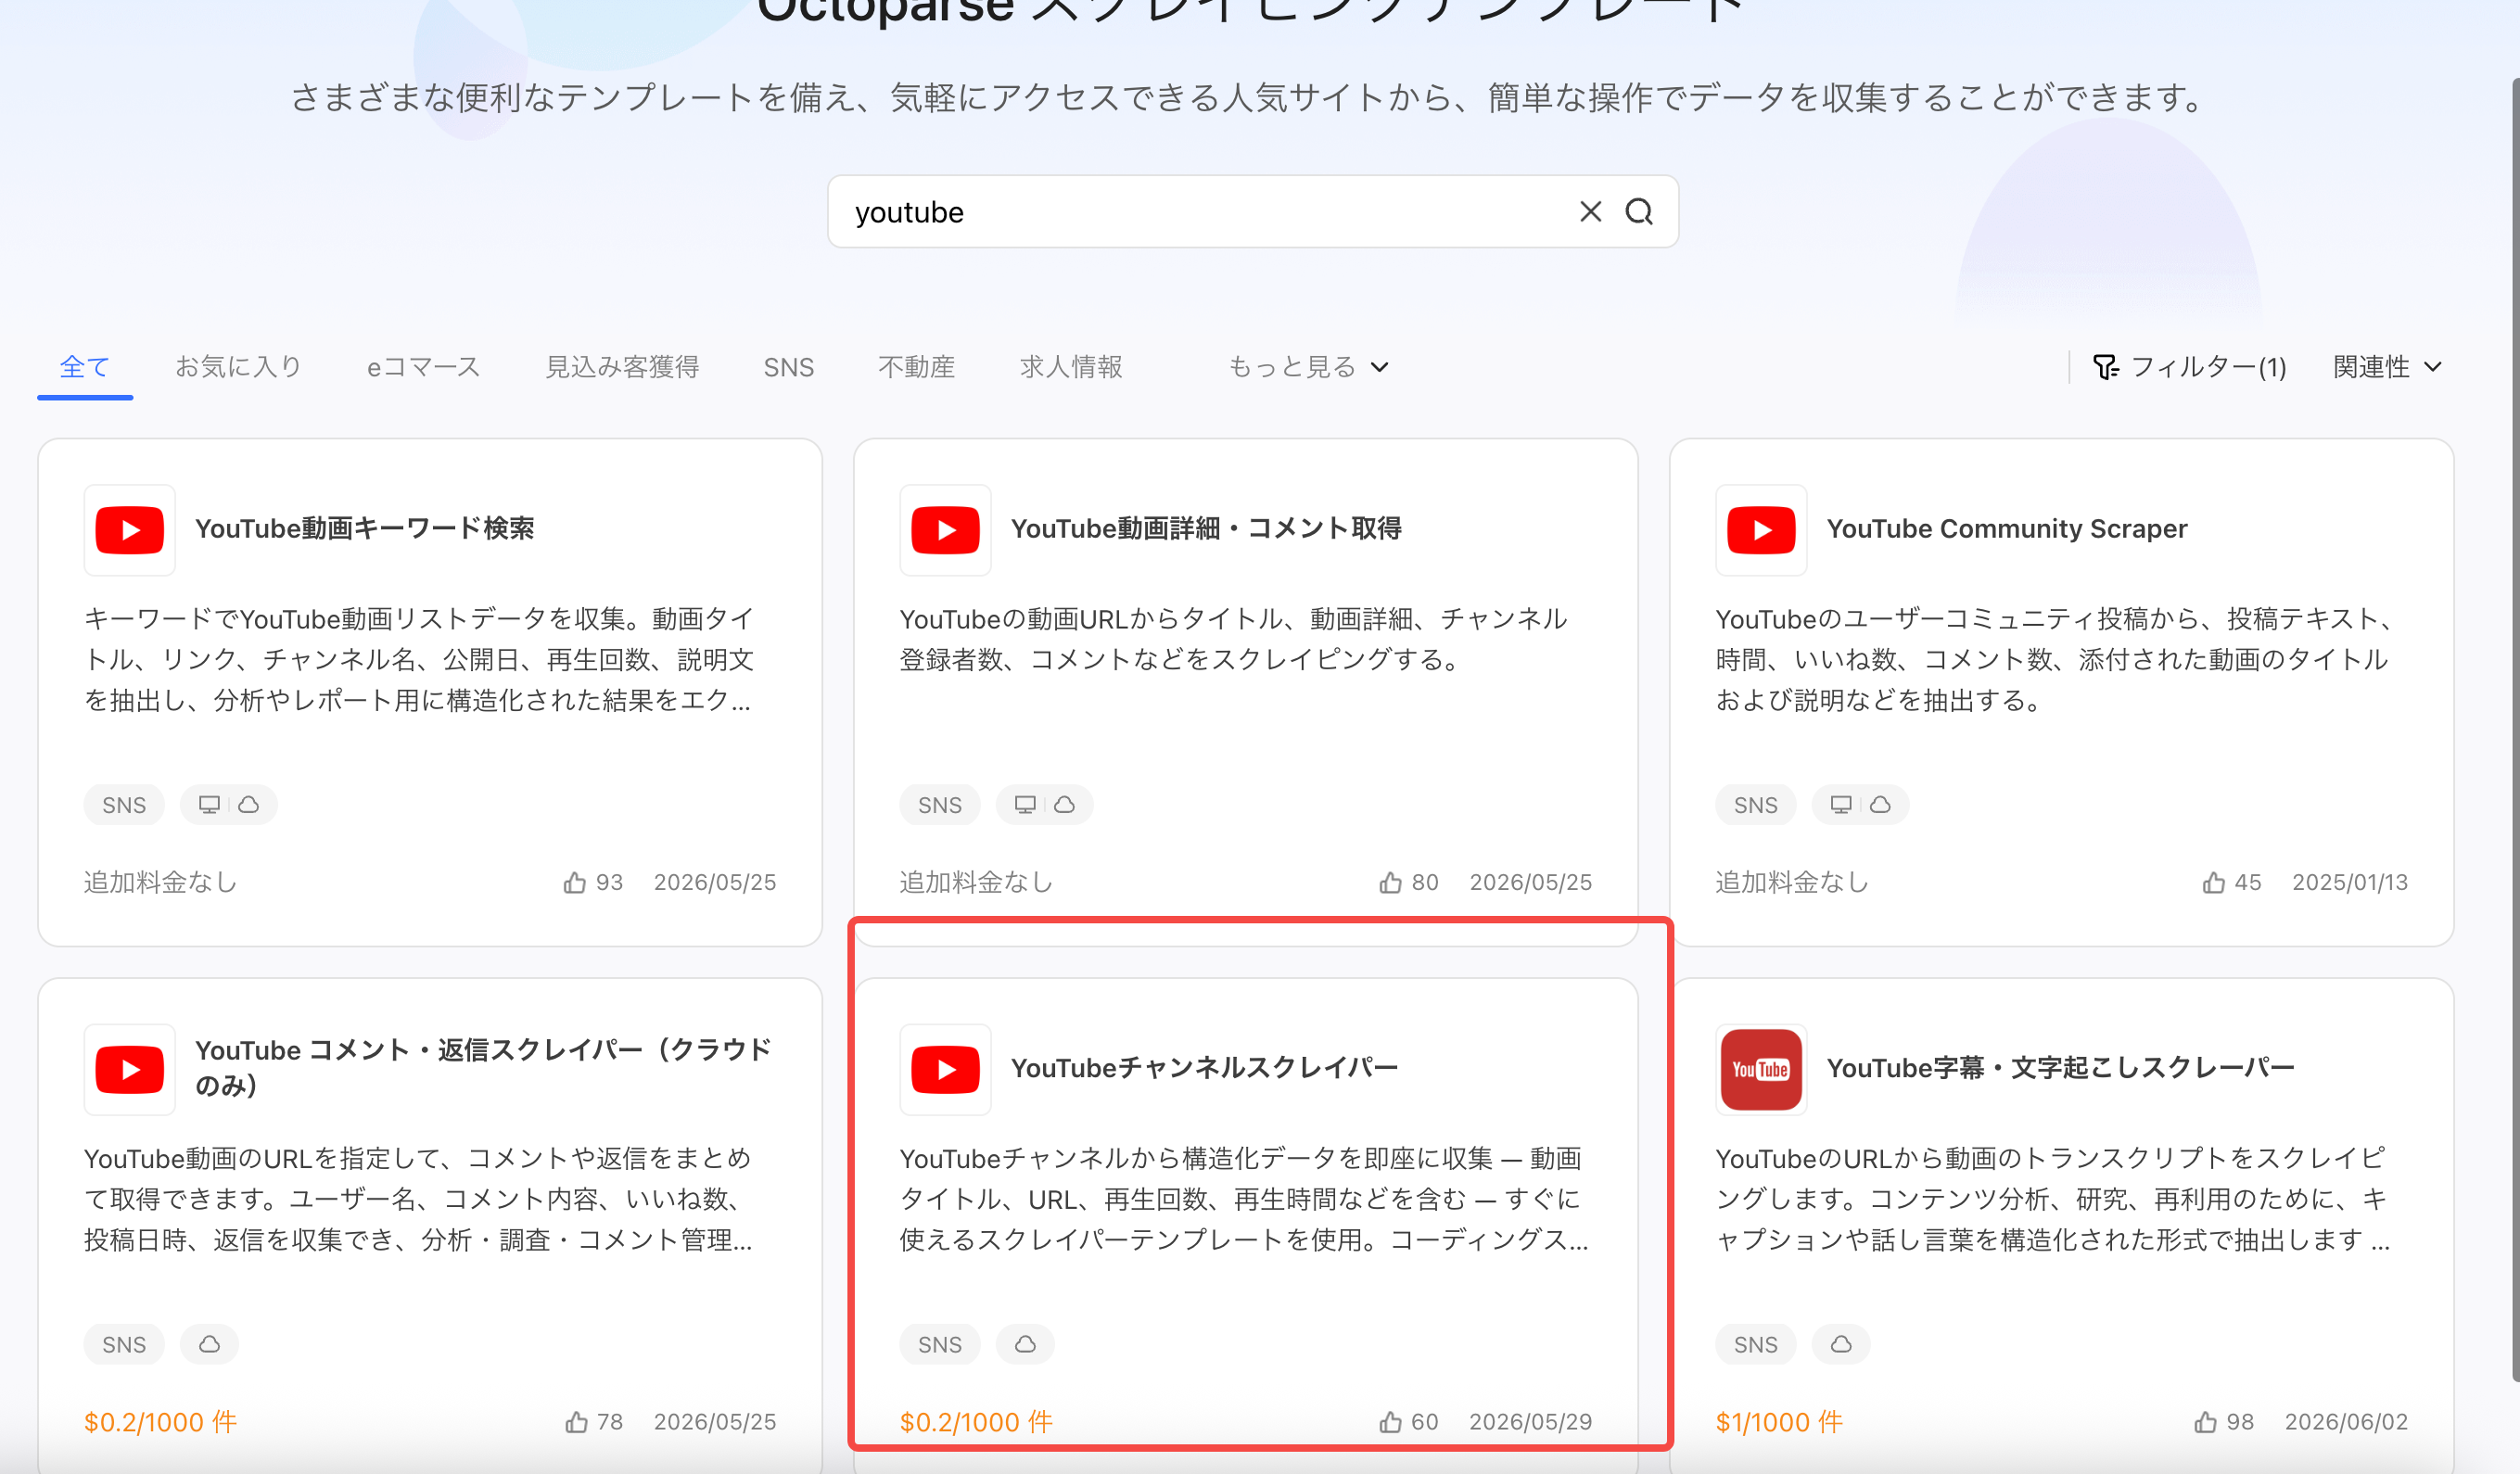Open YouTube コメント・返信スクレイパー template title
2520x1474 pixels.
tap(484, 1068)
